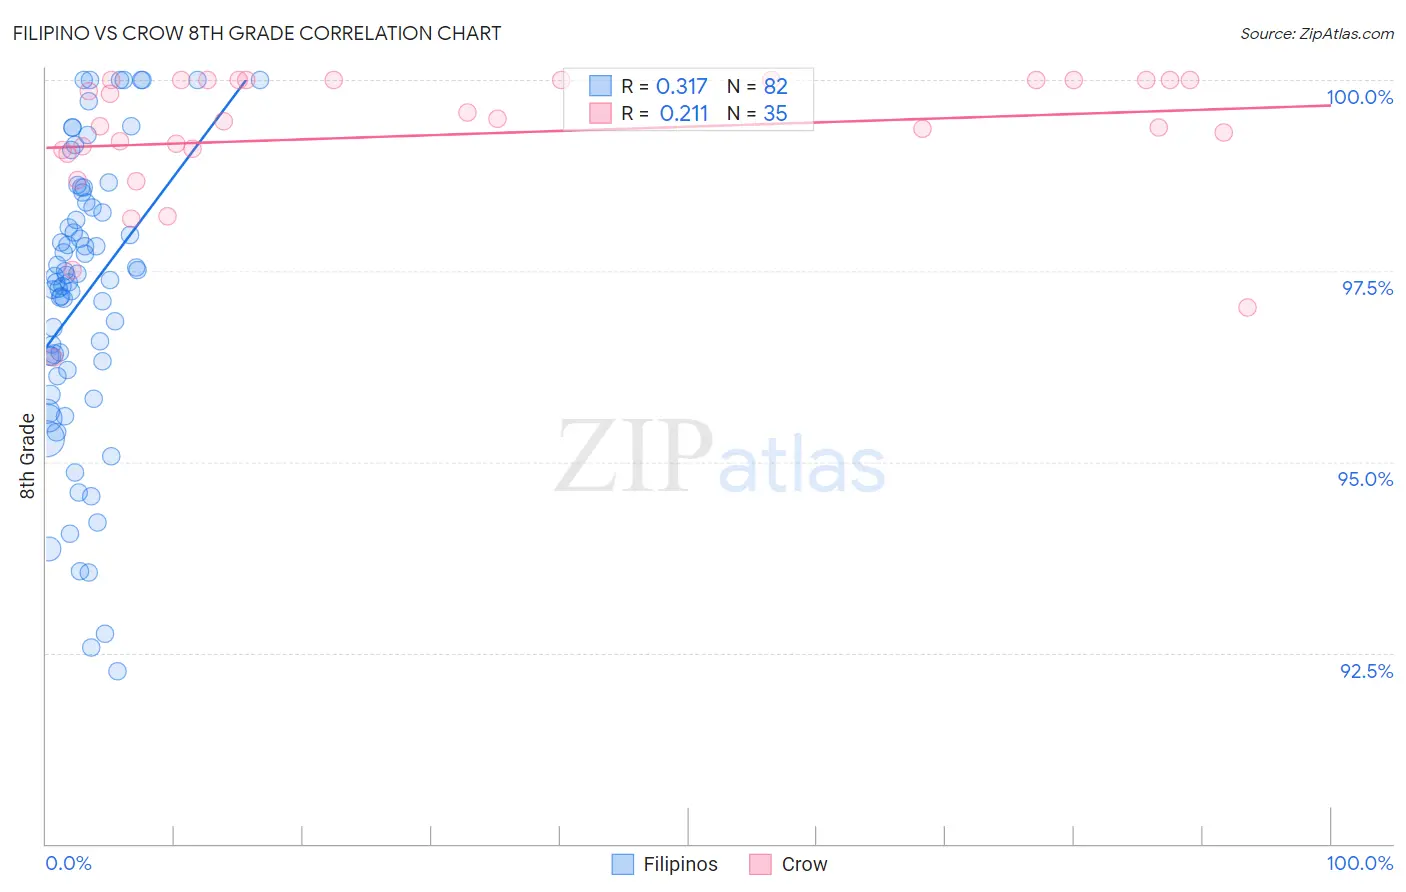Click the 95.0% y-axis label
This screenshot has width=1406, height=892.
(1366, 479)
